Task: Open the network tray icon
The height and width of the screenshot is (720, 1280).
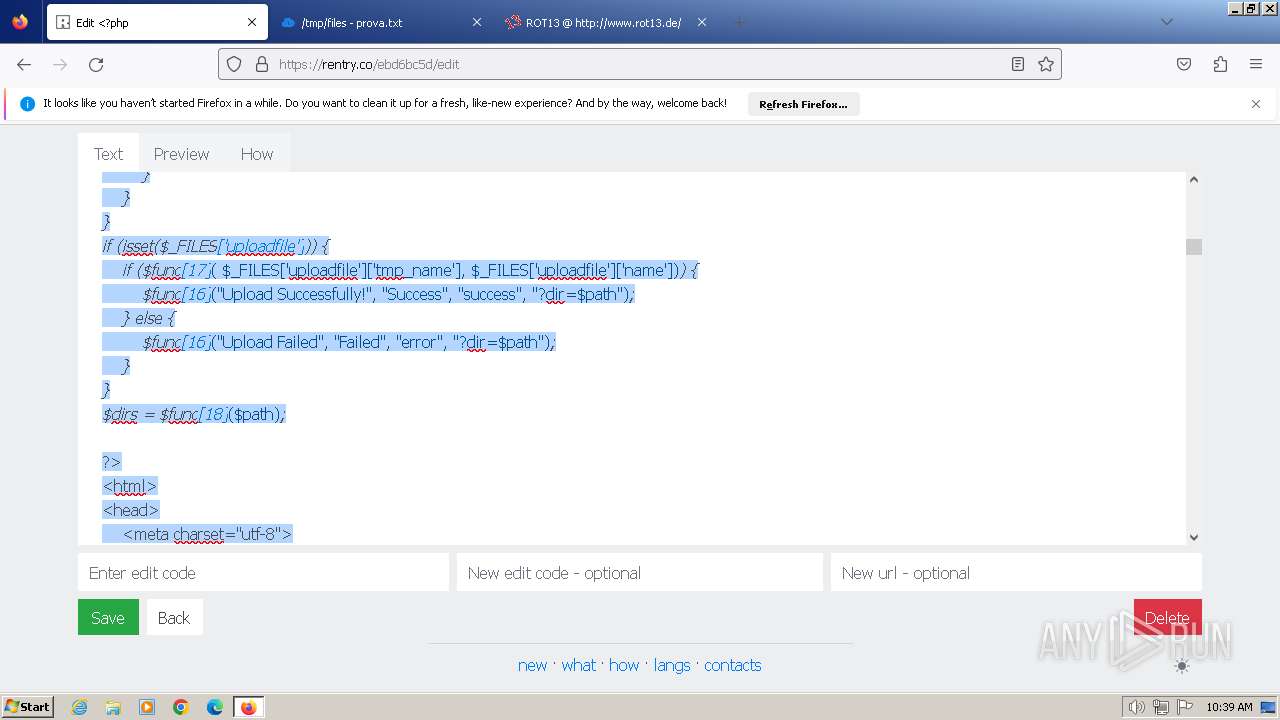Action: 1160,707
